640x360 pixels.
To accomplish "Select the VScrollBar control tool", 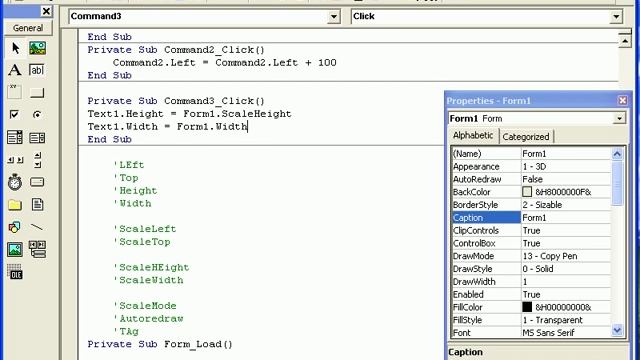I will click(x=37, y=160).
